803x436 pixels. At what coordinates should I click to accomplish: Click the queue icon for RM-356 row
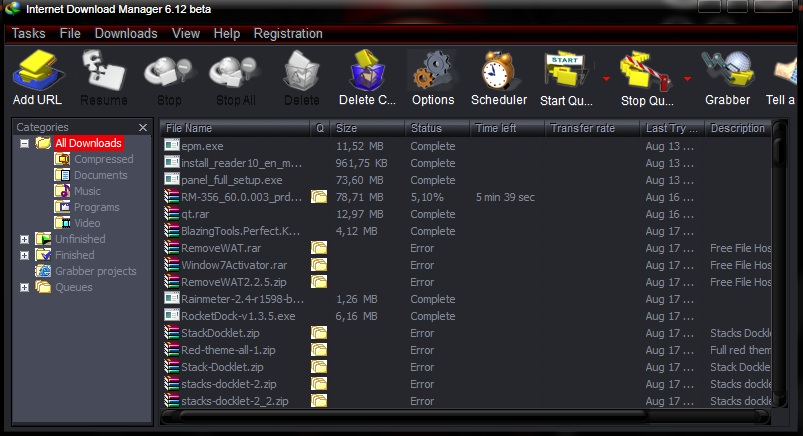[319, 197]
